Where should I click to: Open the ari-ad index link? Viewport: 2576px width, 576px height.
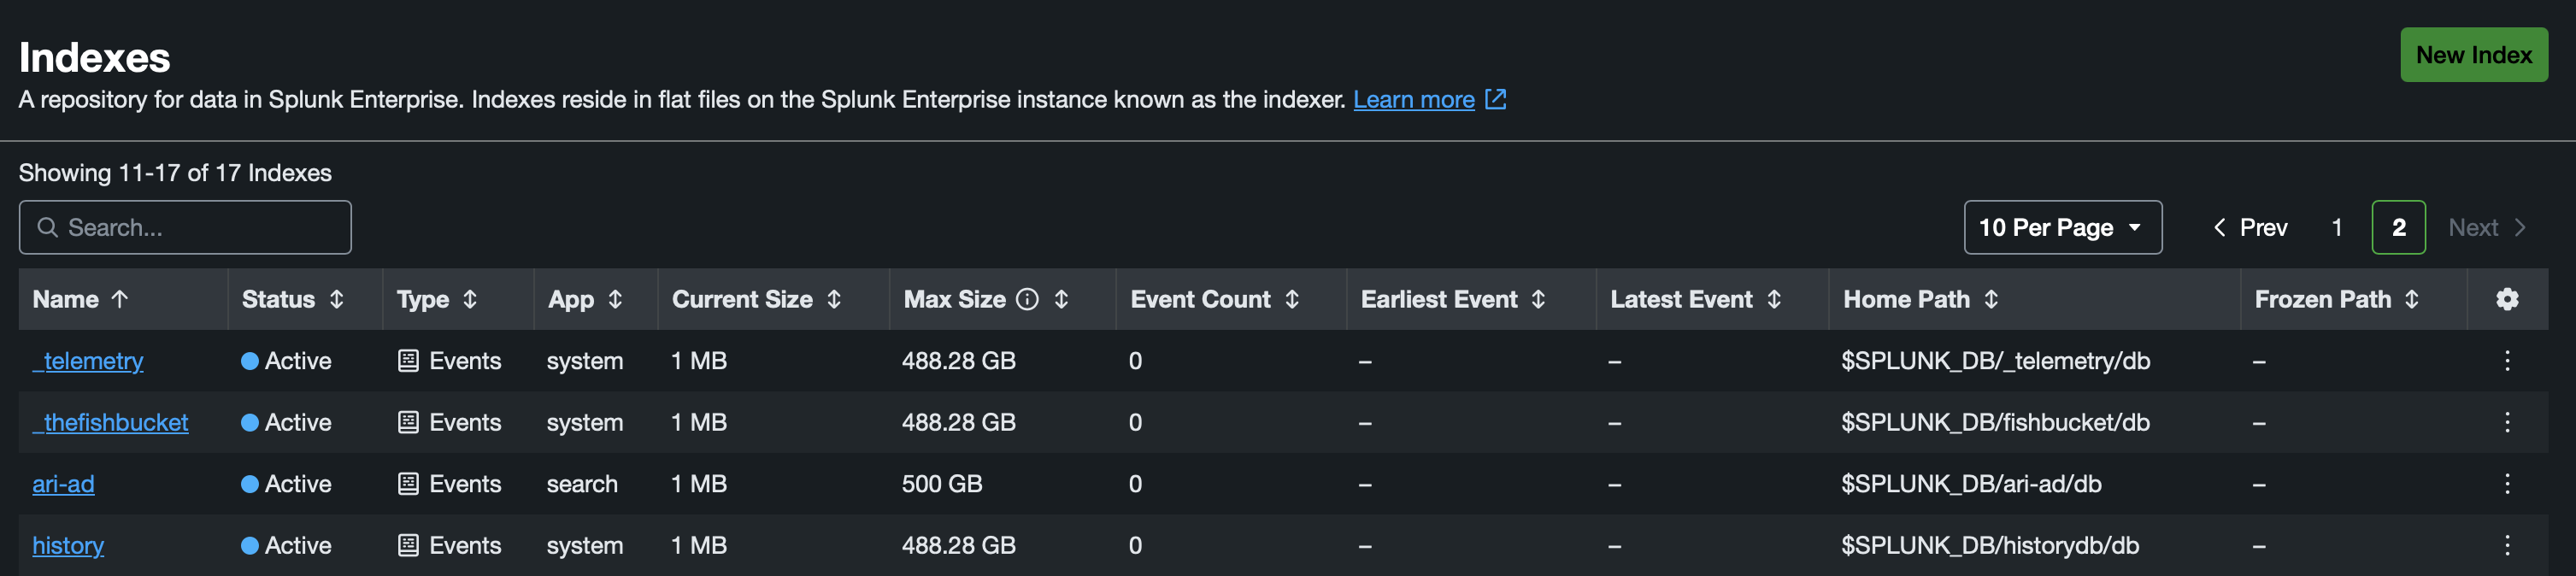[63, 484]
